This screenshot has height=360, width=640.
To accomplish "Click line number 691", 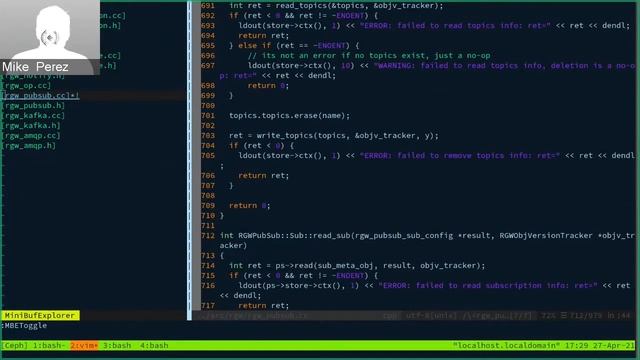I will click(208, 6).
